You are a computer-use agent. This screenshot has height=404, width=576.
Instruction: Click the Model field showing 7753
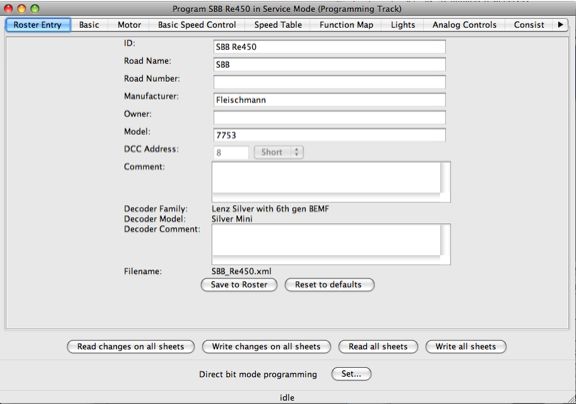pos(329,135)
